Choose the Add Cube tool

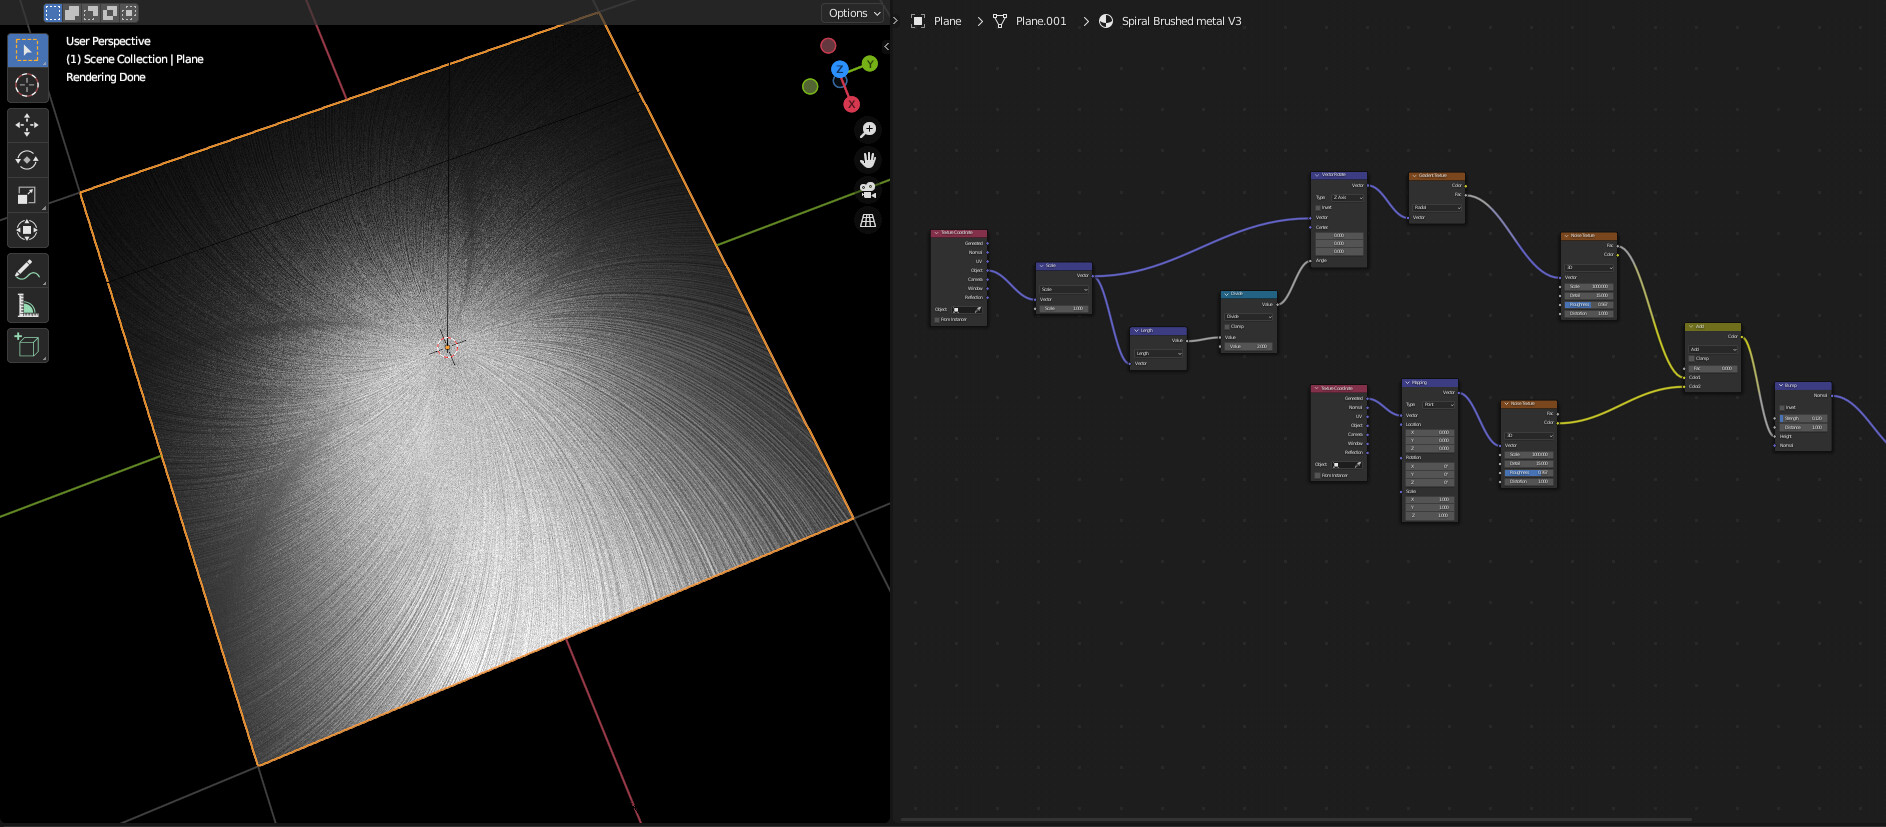27,346
